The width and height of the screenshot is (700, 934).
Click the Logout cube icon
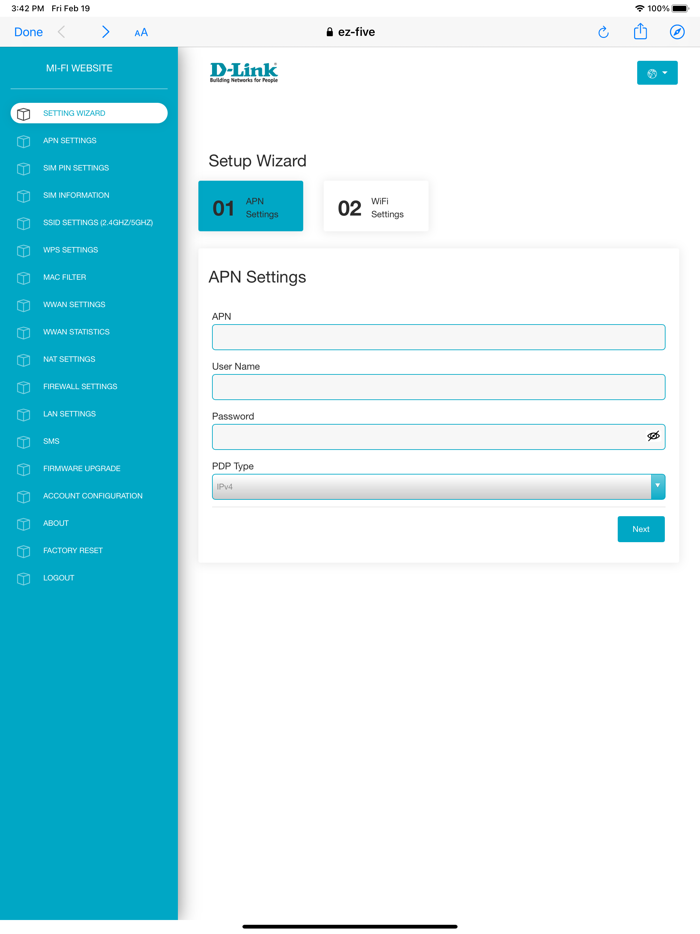(23, 579)
